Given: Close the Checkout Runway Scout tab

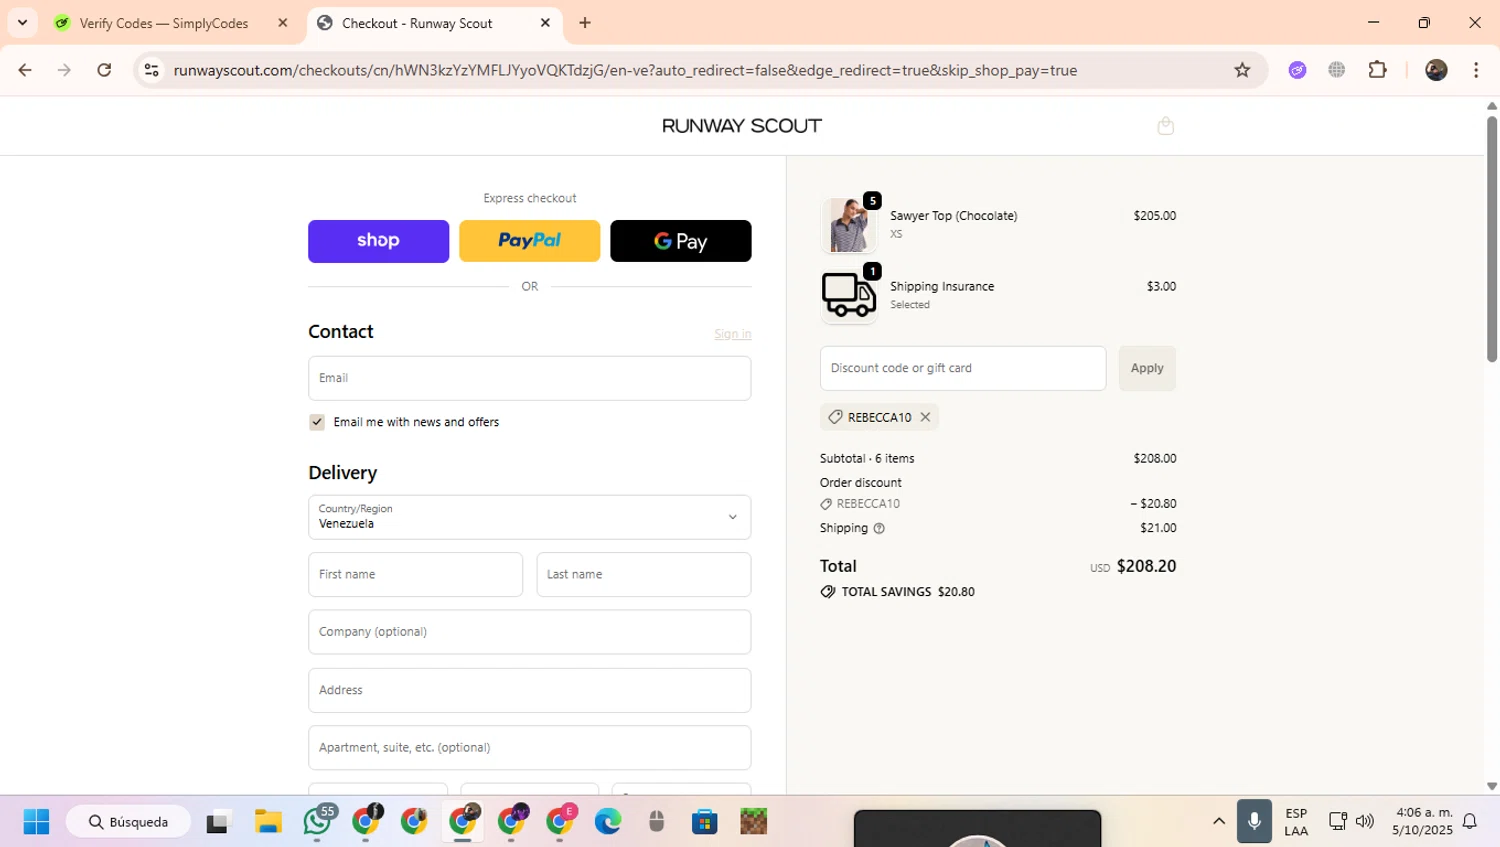Looking at the screenshot, I should tap(545, 23).
